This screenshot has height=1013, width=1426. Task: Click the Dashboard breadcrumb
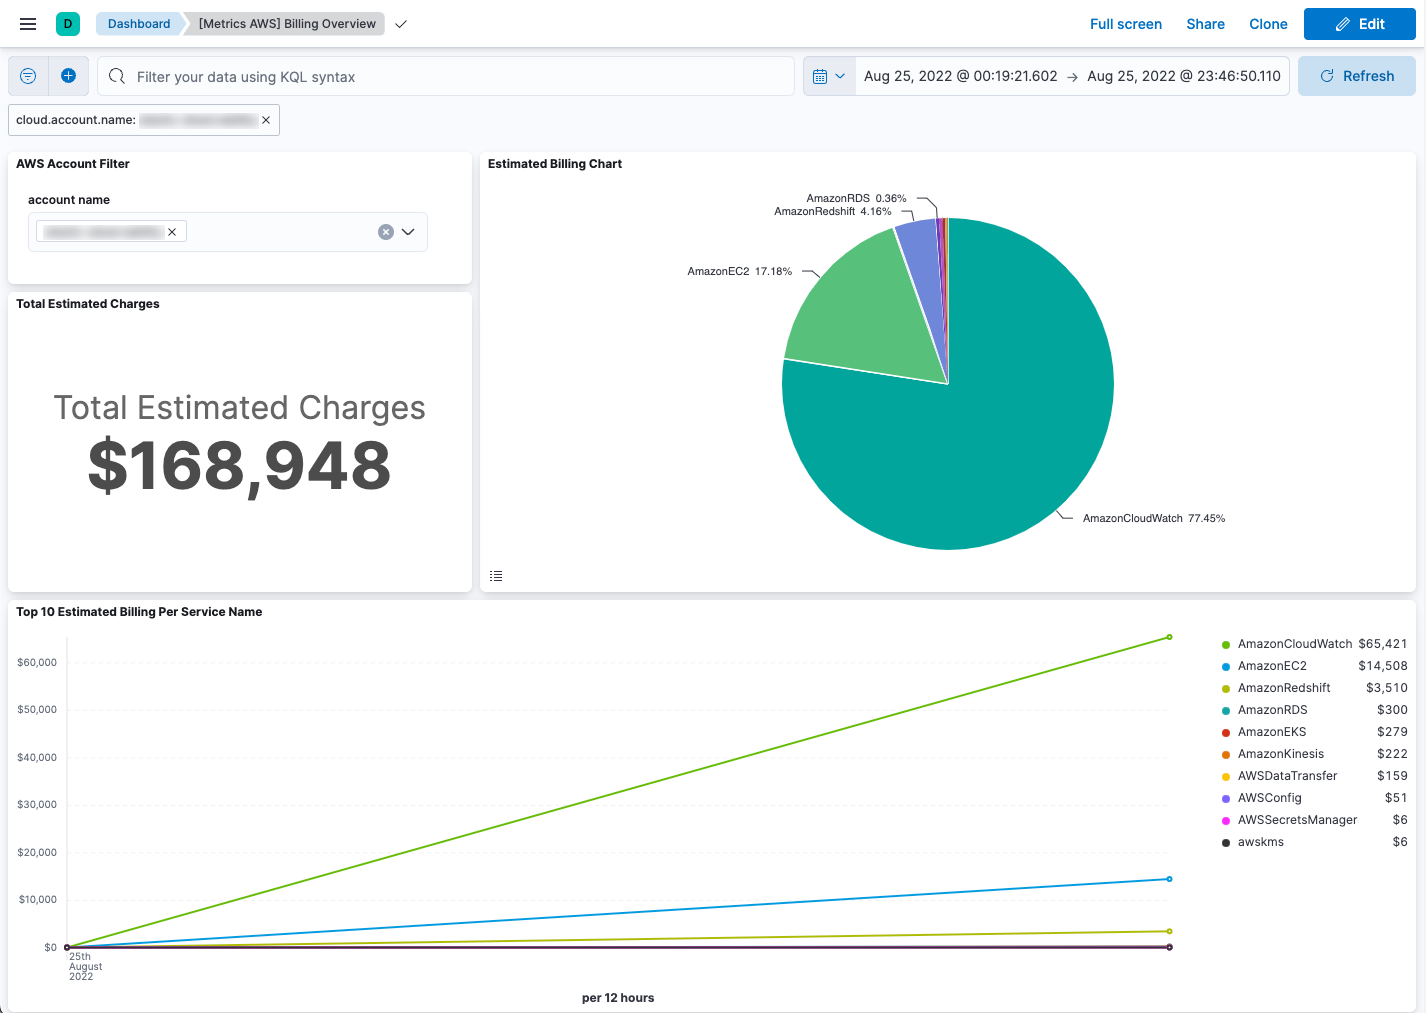[x=138, y=23]
